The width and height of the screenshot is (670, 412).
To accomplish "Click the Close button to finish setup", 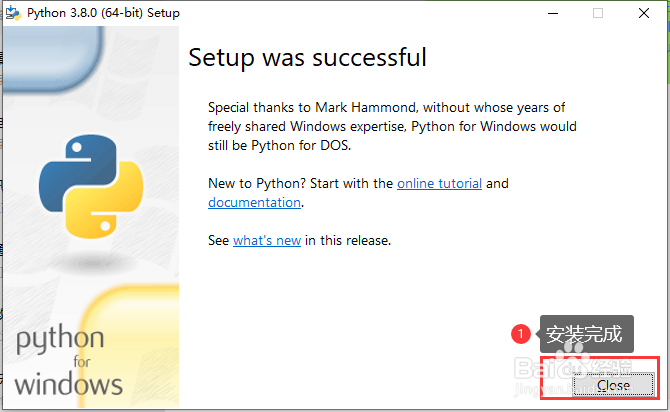I will (613, 385).
